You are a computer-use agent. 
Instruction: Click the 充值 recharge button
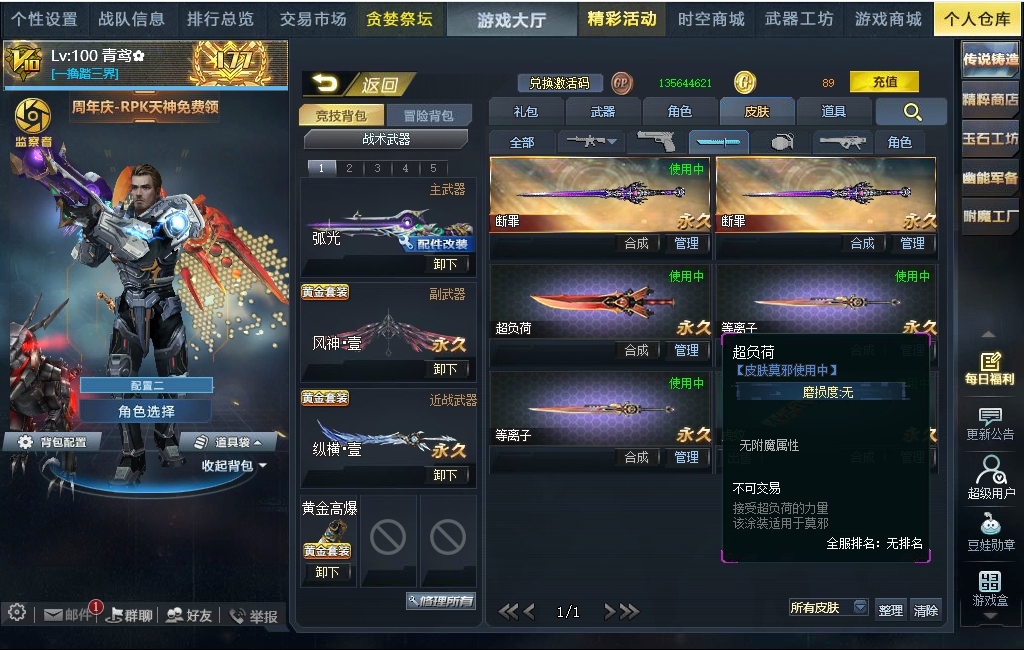coord(885,82)
